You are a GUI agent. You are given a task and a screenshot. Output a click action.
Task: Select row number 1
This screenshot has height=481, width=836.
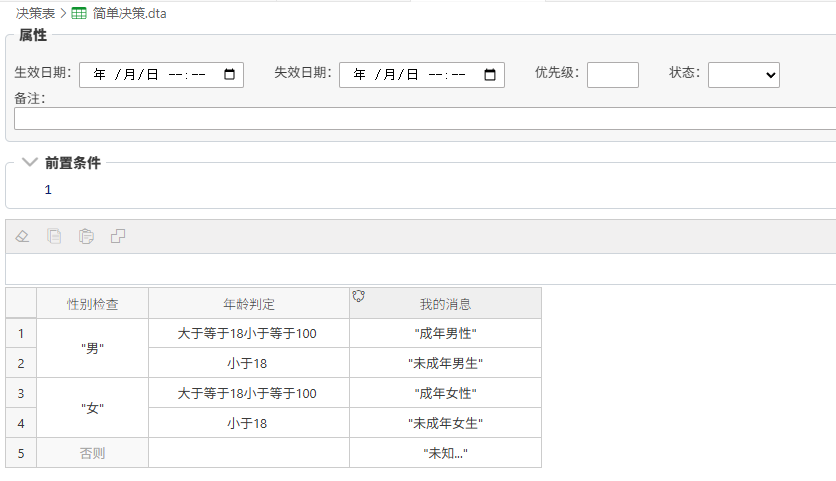21,333
